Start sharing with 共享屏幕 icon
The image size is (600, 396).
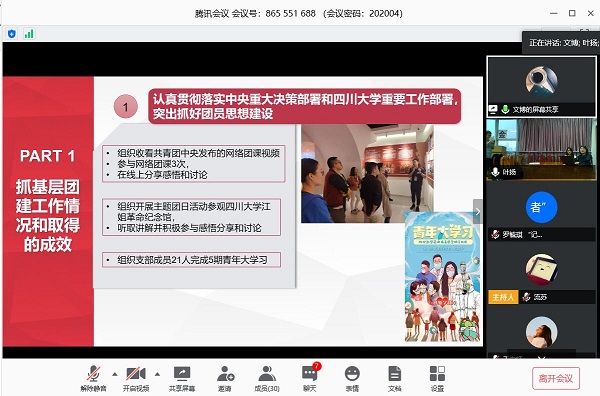coord(182,373)
